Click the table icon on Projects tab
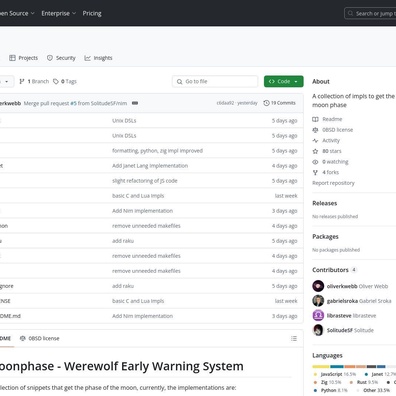396x396 pixels. coord(12,58)
